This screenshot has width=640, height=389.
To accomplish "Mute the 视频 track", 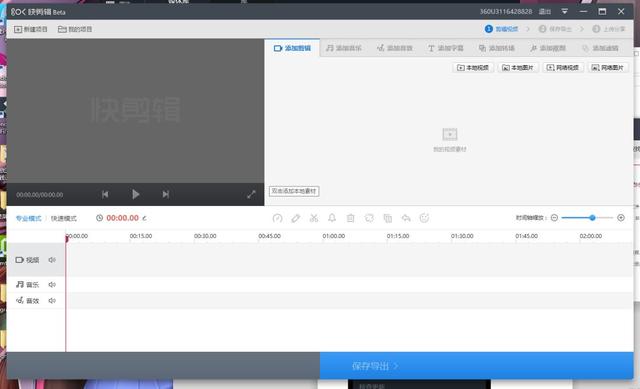I will (52, 260).
